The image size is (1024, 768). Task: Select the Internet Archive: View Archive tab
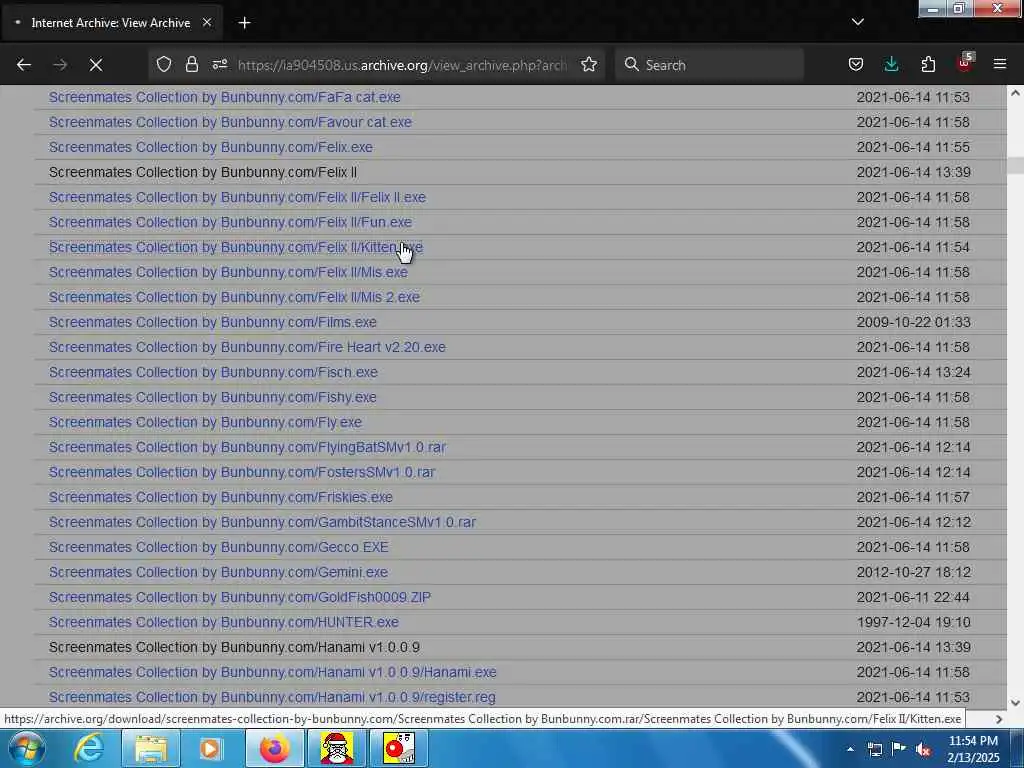111,23
